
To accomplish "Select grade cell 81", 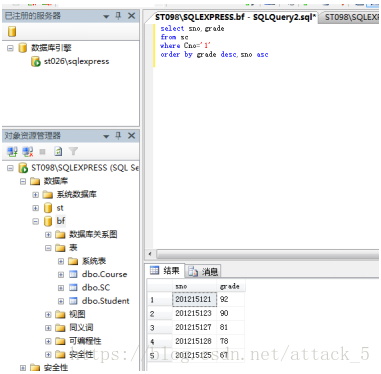I will point(231,327).
